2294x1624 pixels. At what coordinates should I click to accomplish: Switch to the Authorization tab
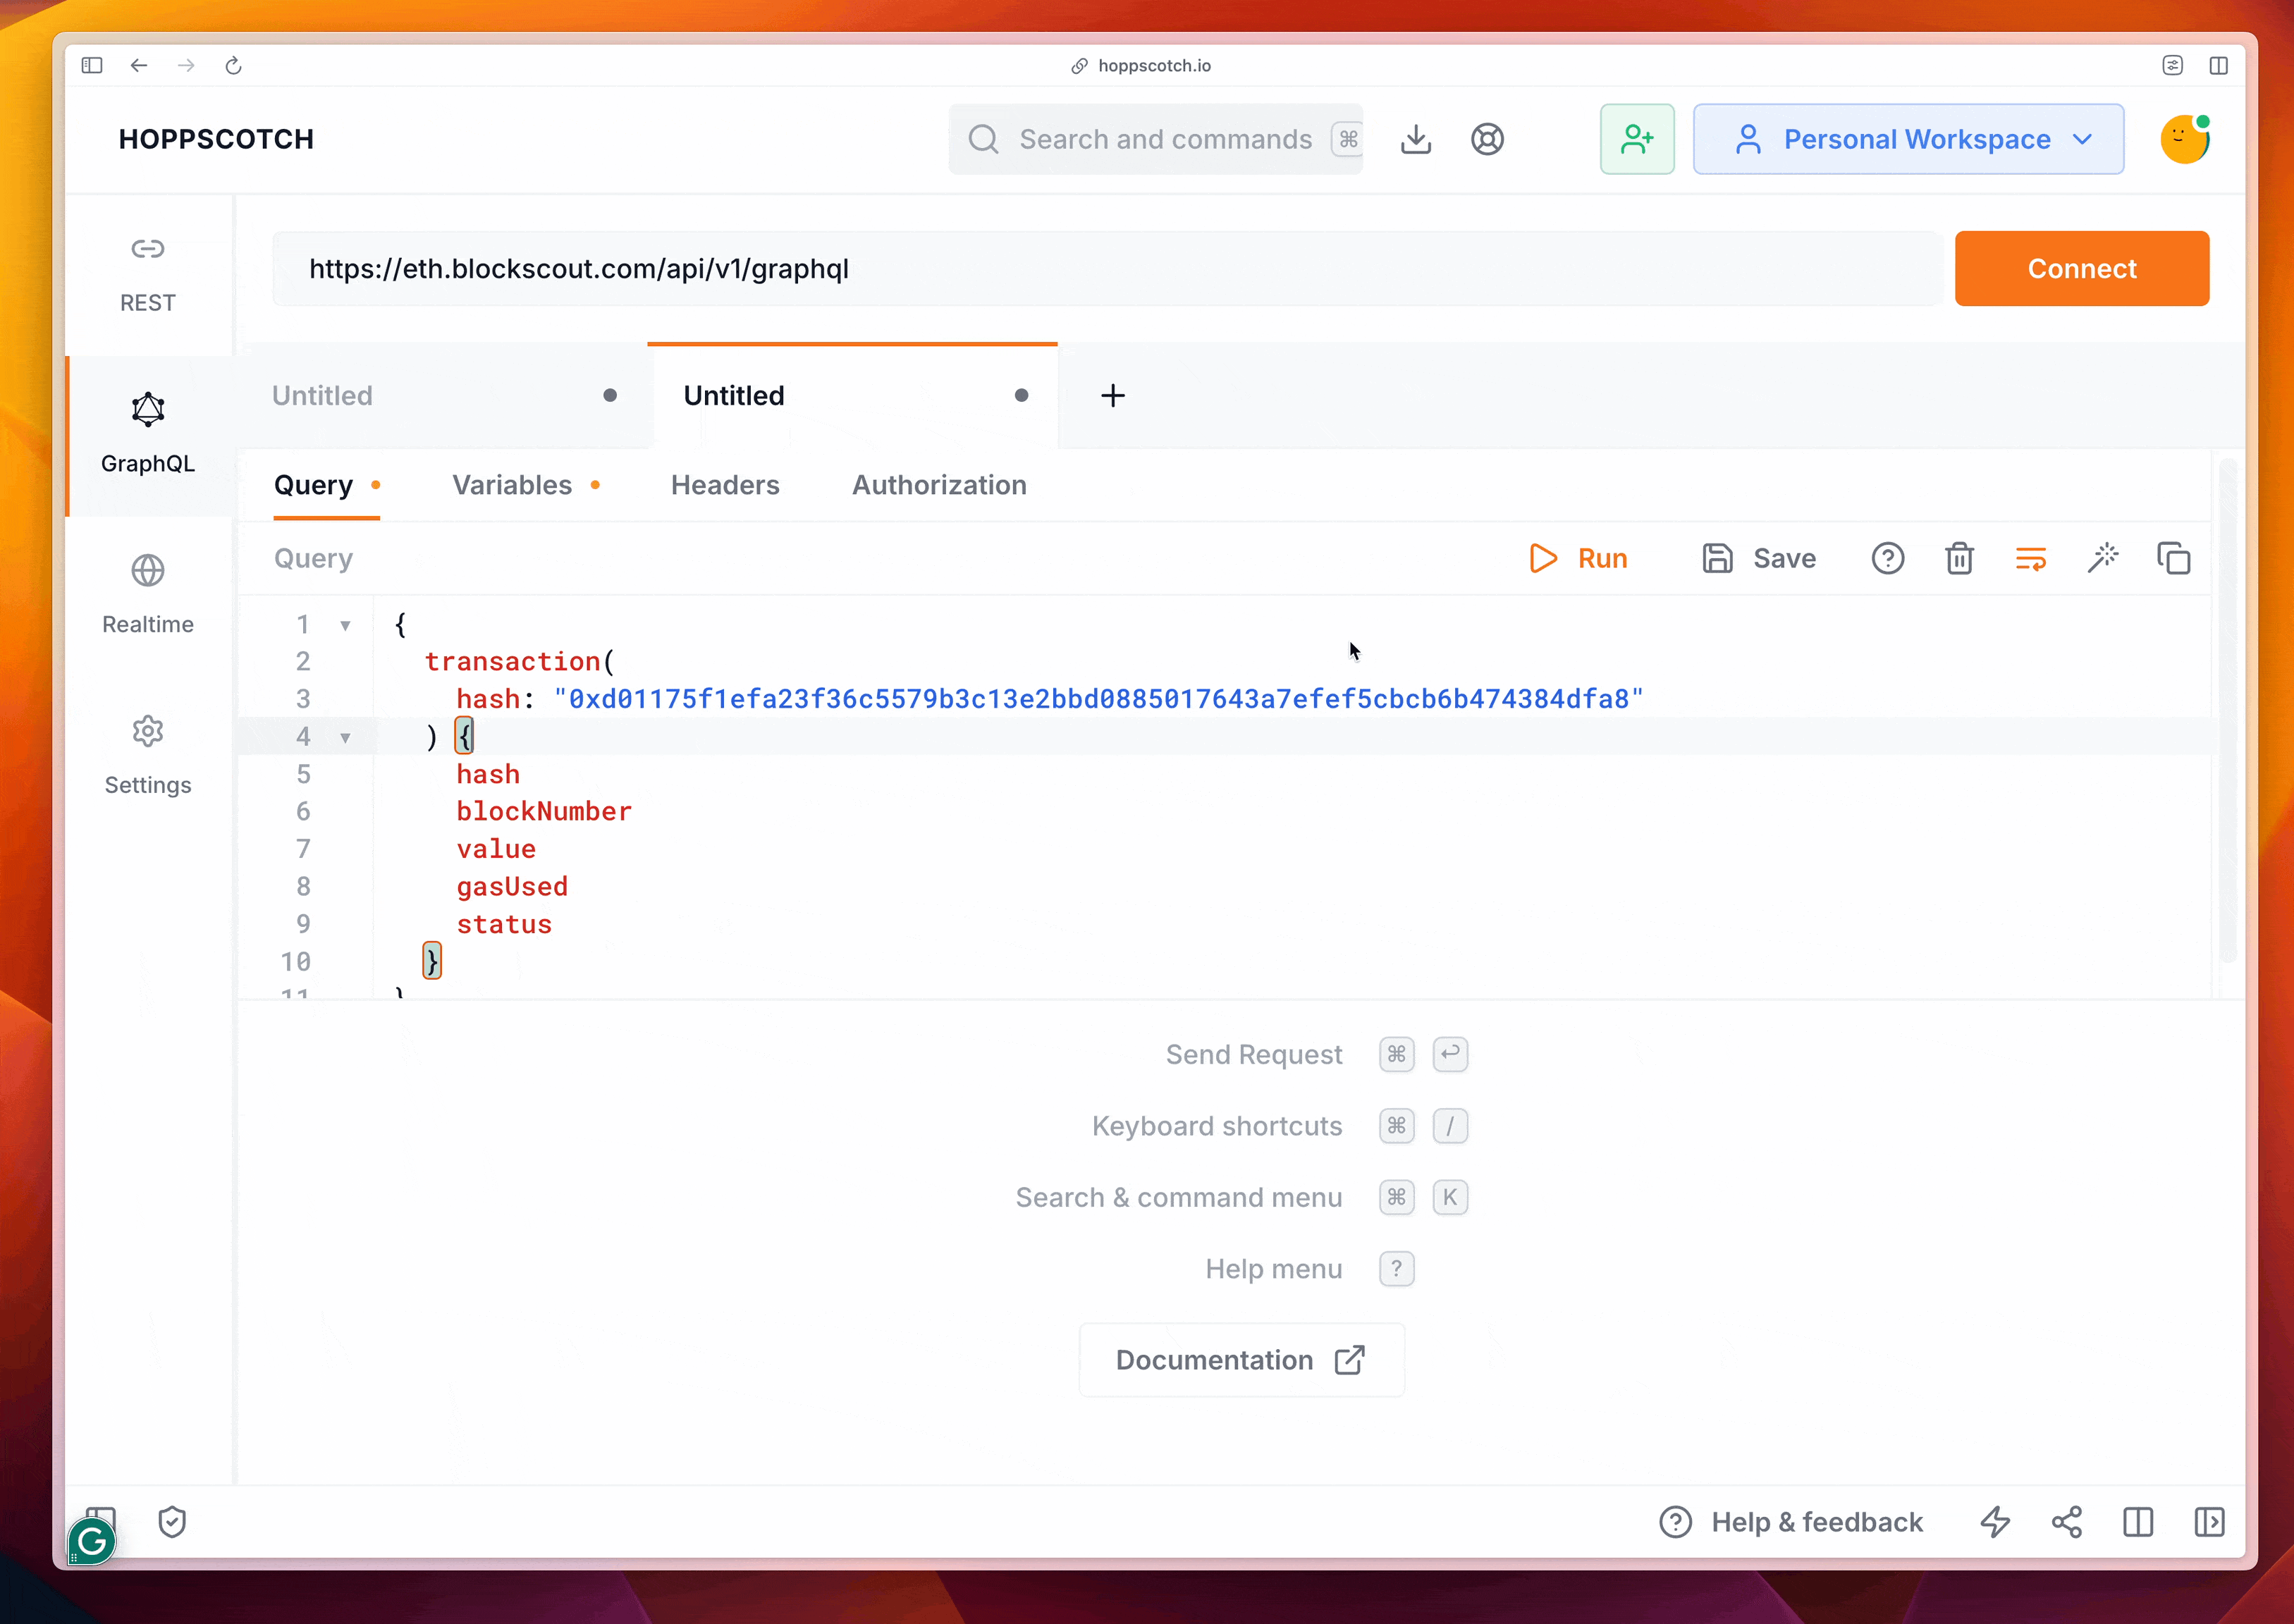click(x=939, y=485)
